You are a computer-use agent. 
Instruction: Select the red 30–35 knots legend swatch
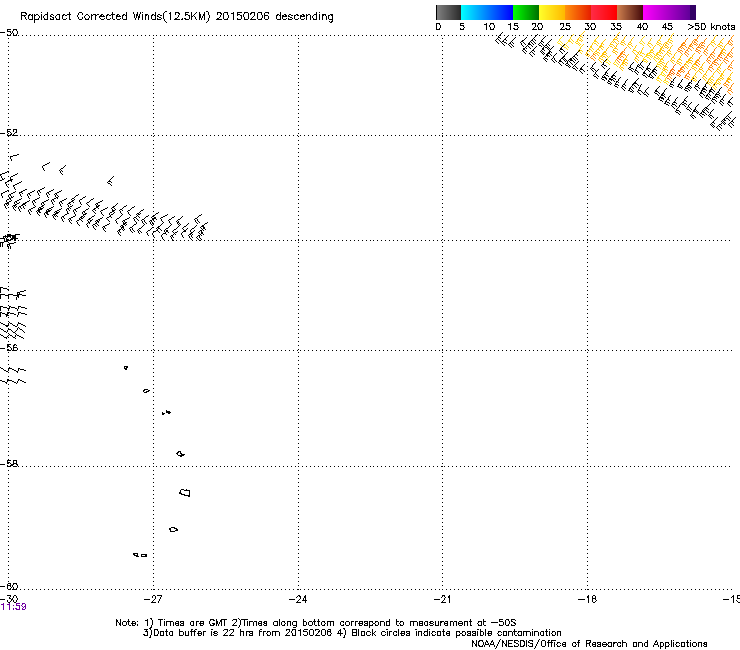[604, 12]
